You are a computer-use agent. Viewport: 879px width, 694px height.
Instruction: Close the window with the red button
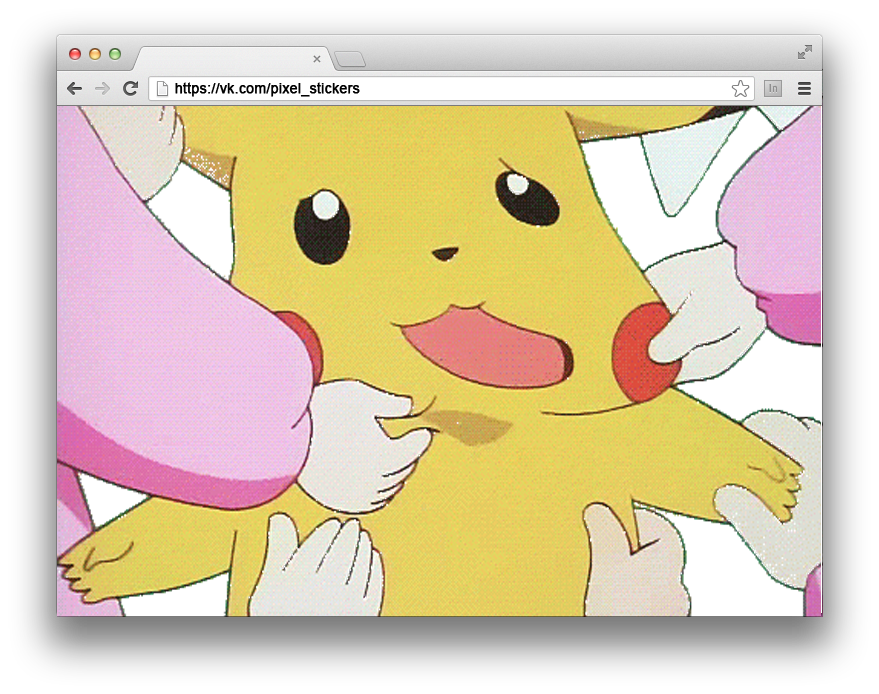click(x=75, y=54)
